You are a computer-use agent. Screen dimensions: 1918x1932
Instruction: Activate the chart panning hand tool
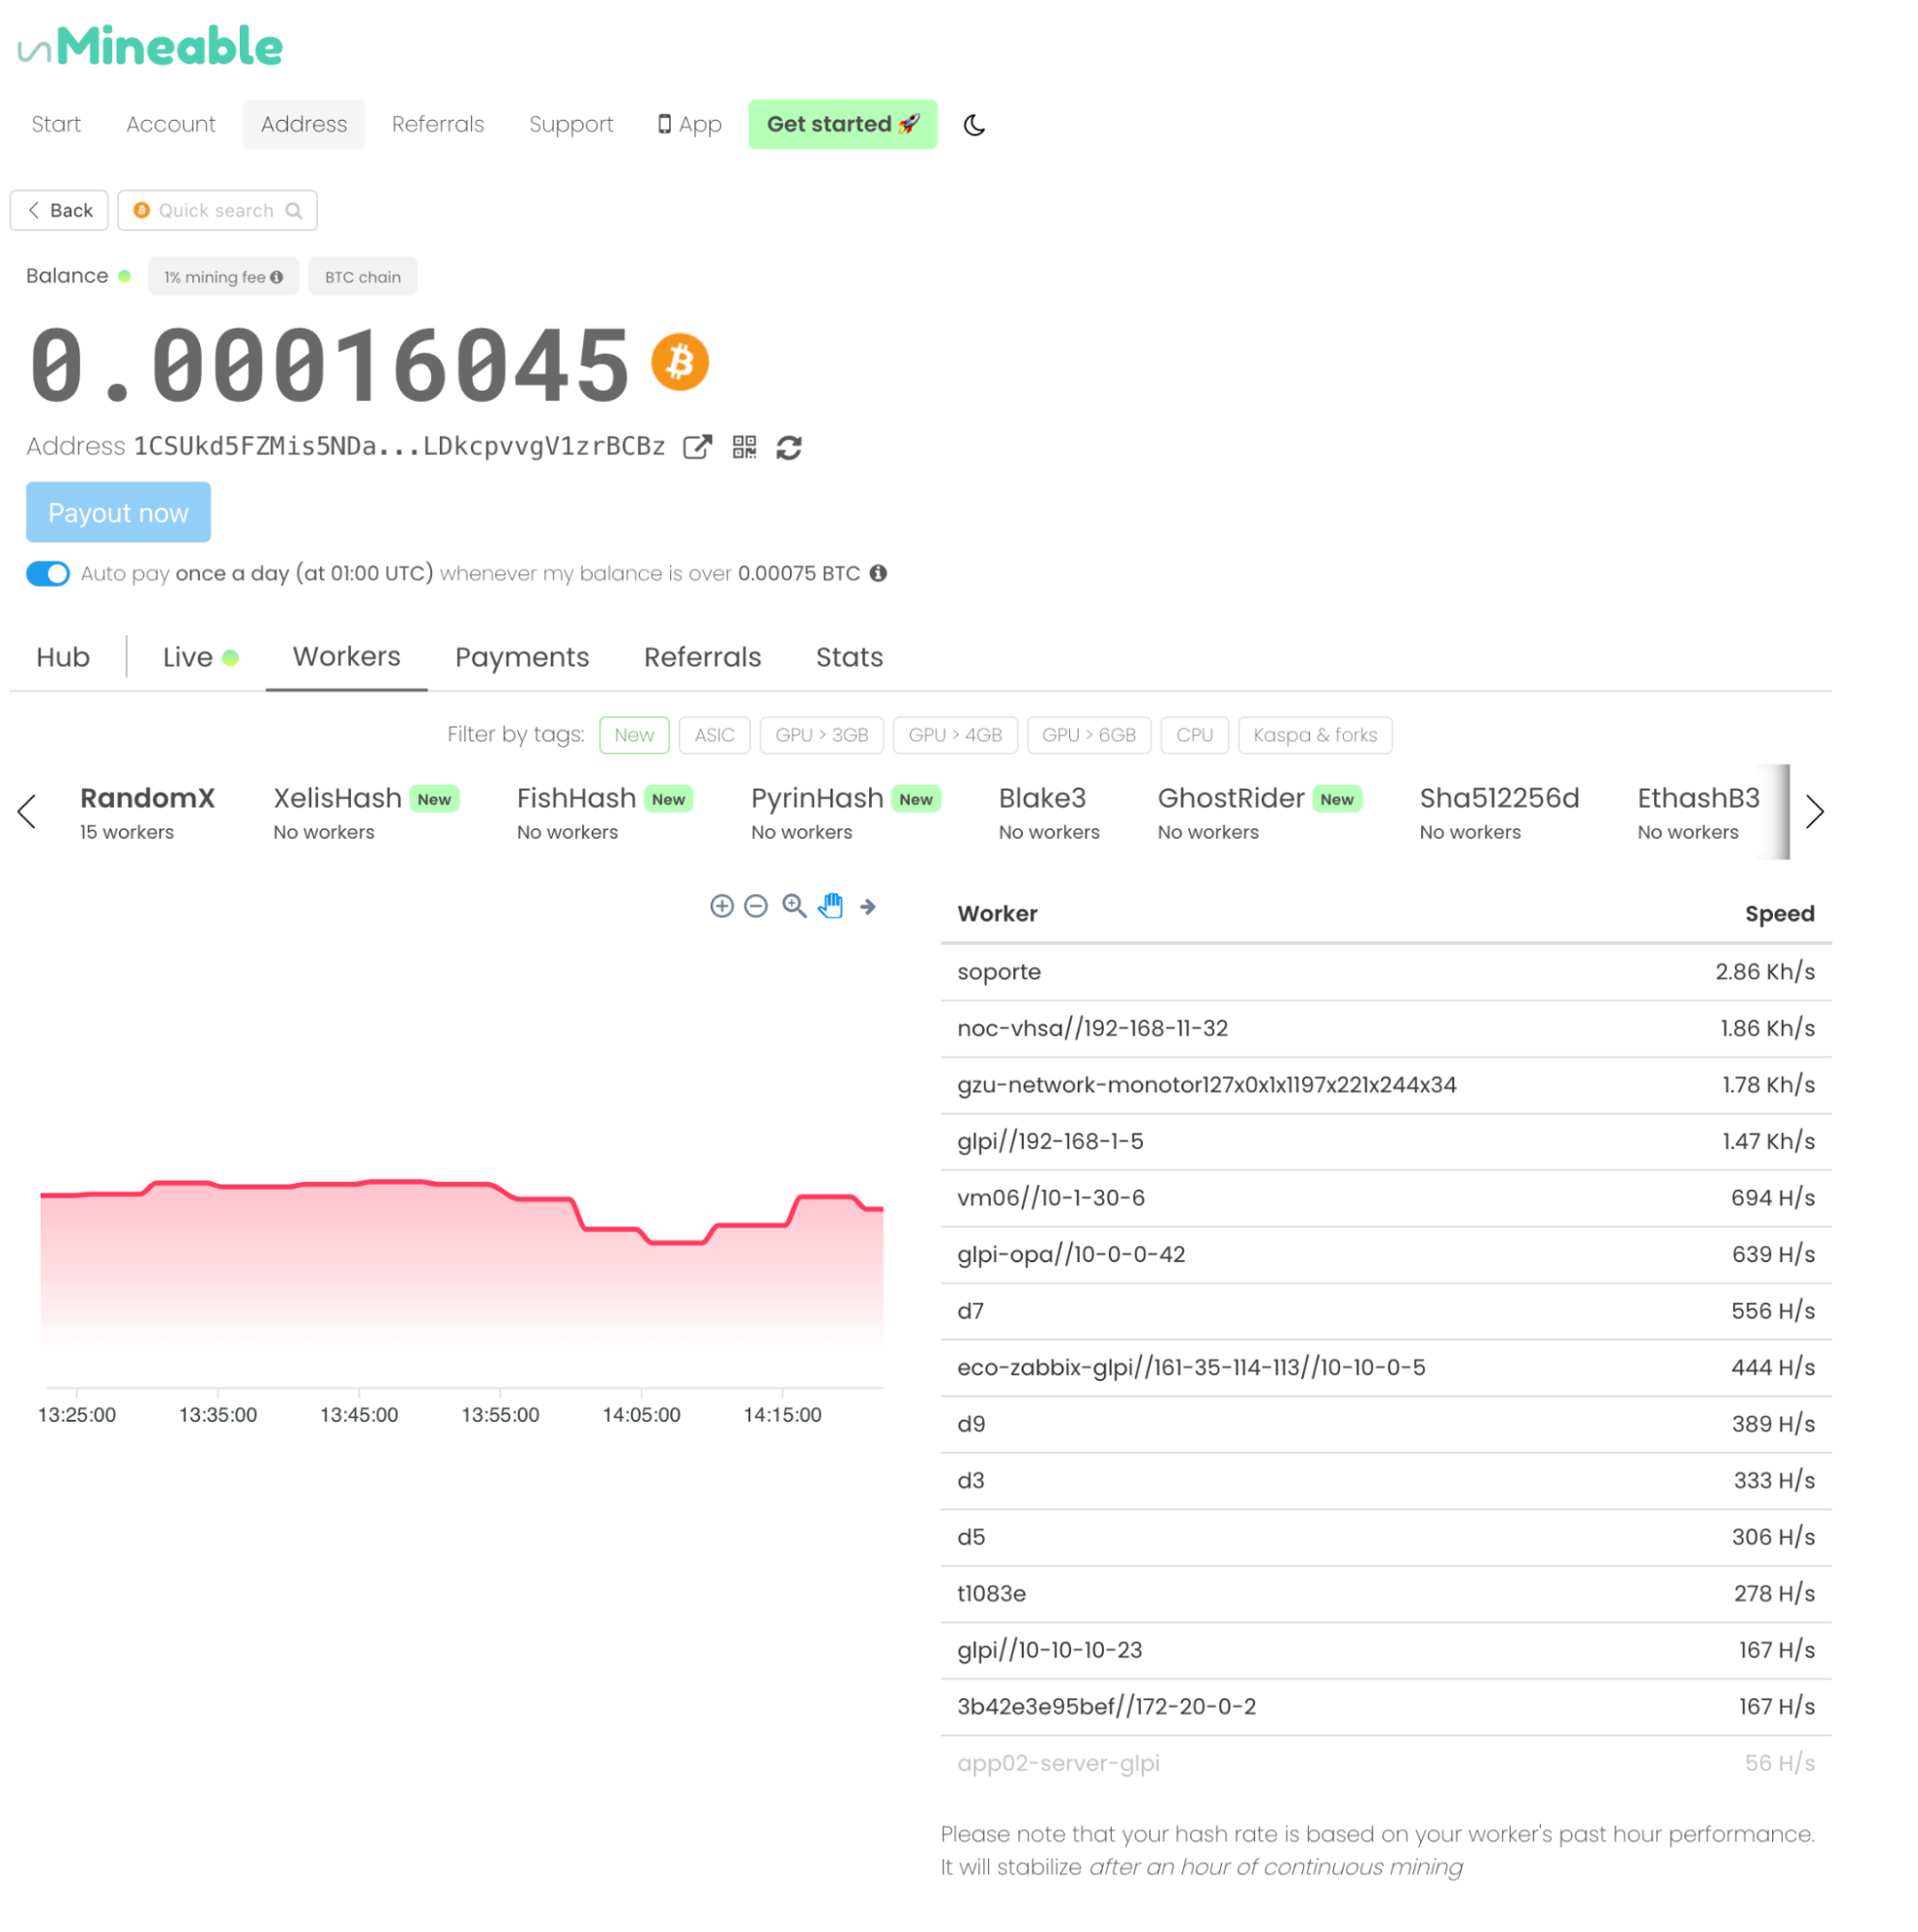click(830, 906)
